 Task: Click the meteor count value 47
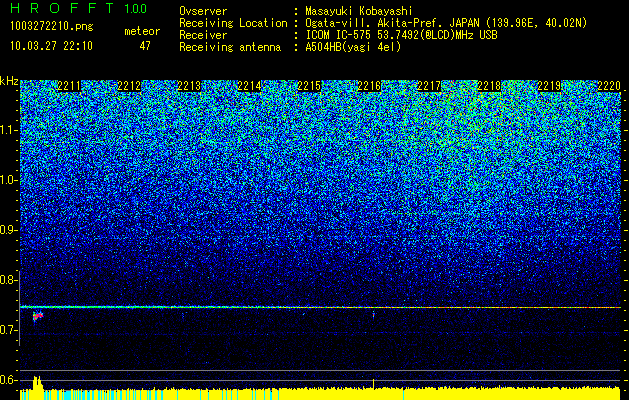click(x=145, y=46)
